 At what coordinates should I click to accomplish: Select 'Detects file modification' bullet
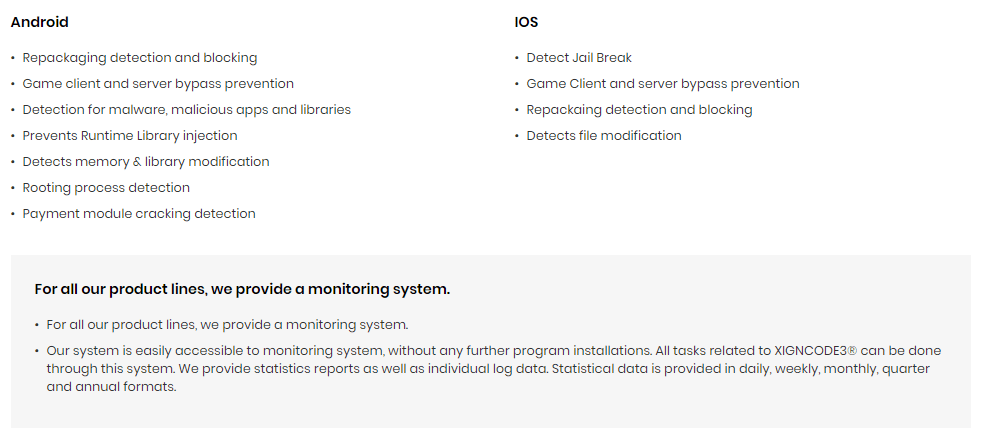604,136
